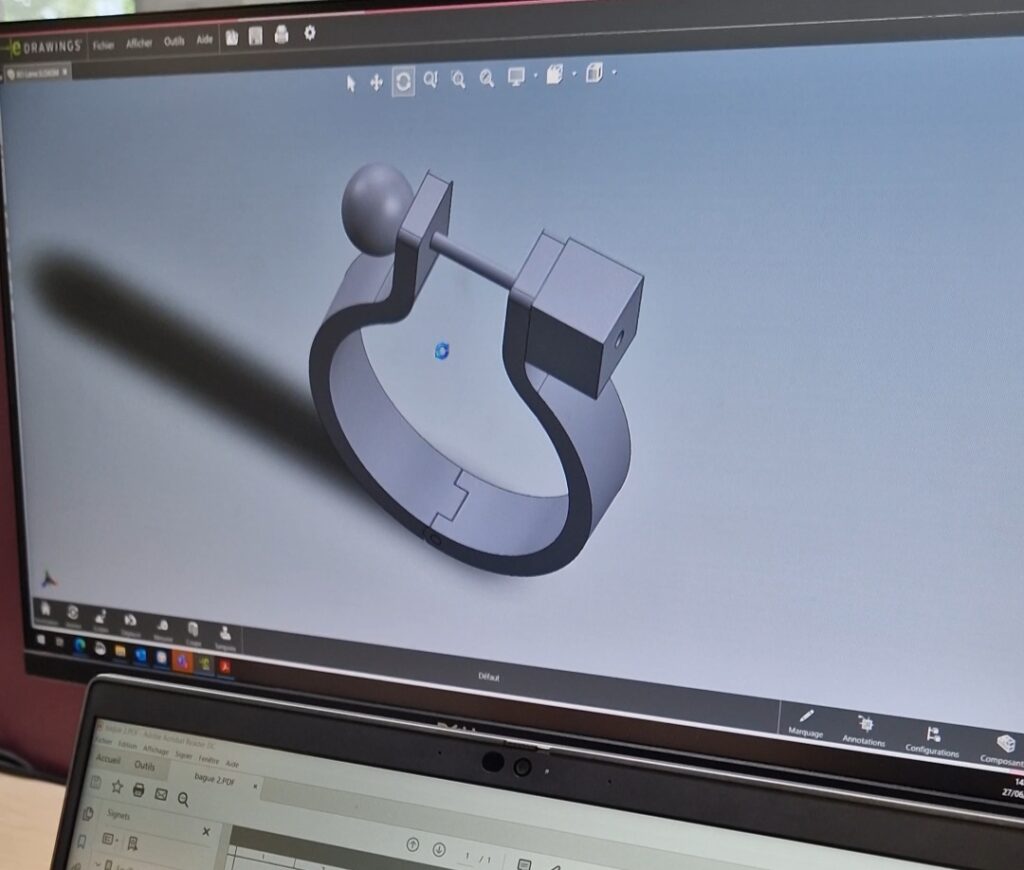Open the Edition menu in Acrobat
This screenshot has width=1024, height=870.
(x=127, y=745)
